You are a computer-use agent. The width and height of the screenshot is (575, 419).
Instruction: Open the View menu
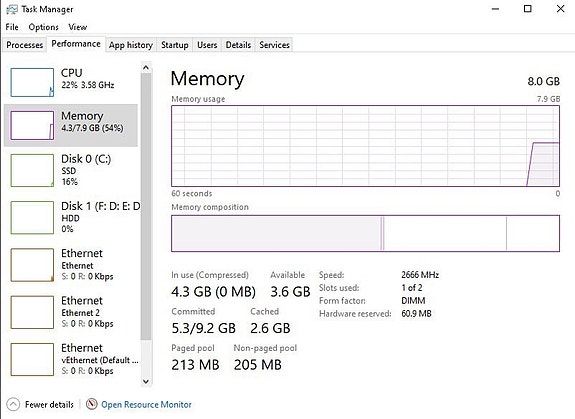pos(77,27)
